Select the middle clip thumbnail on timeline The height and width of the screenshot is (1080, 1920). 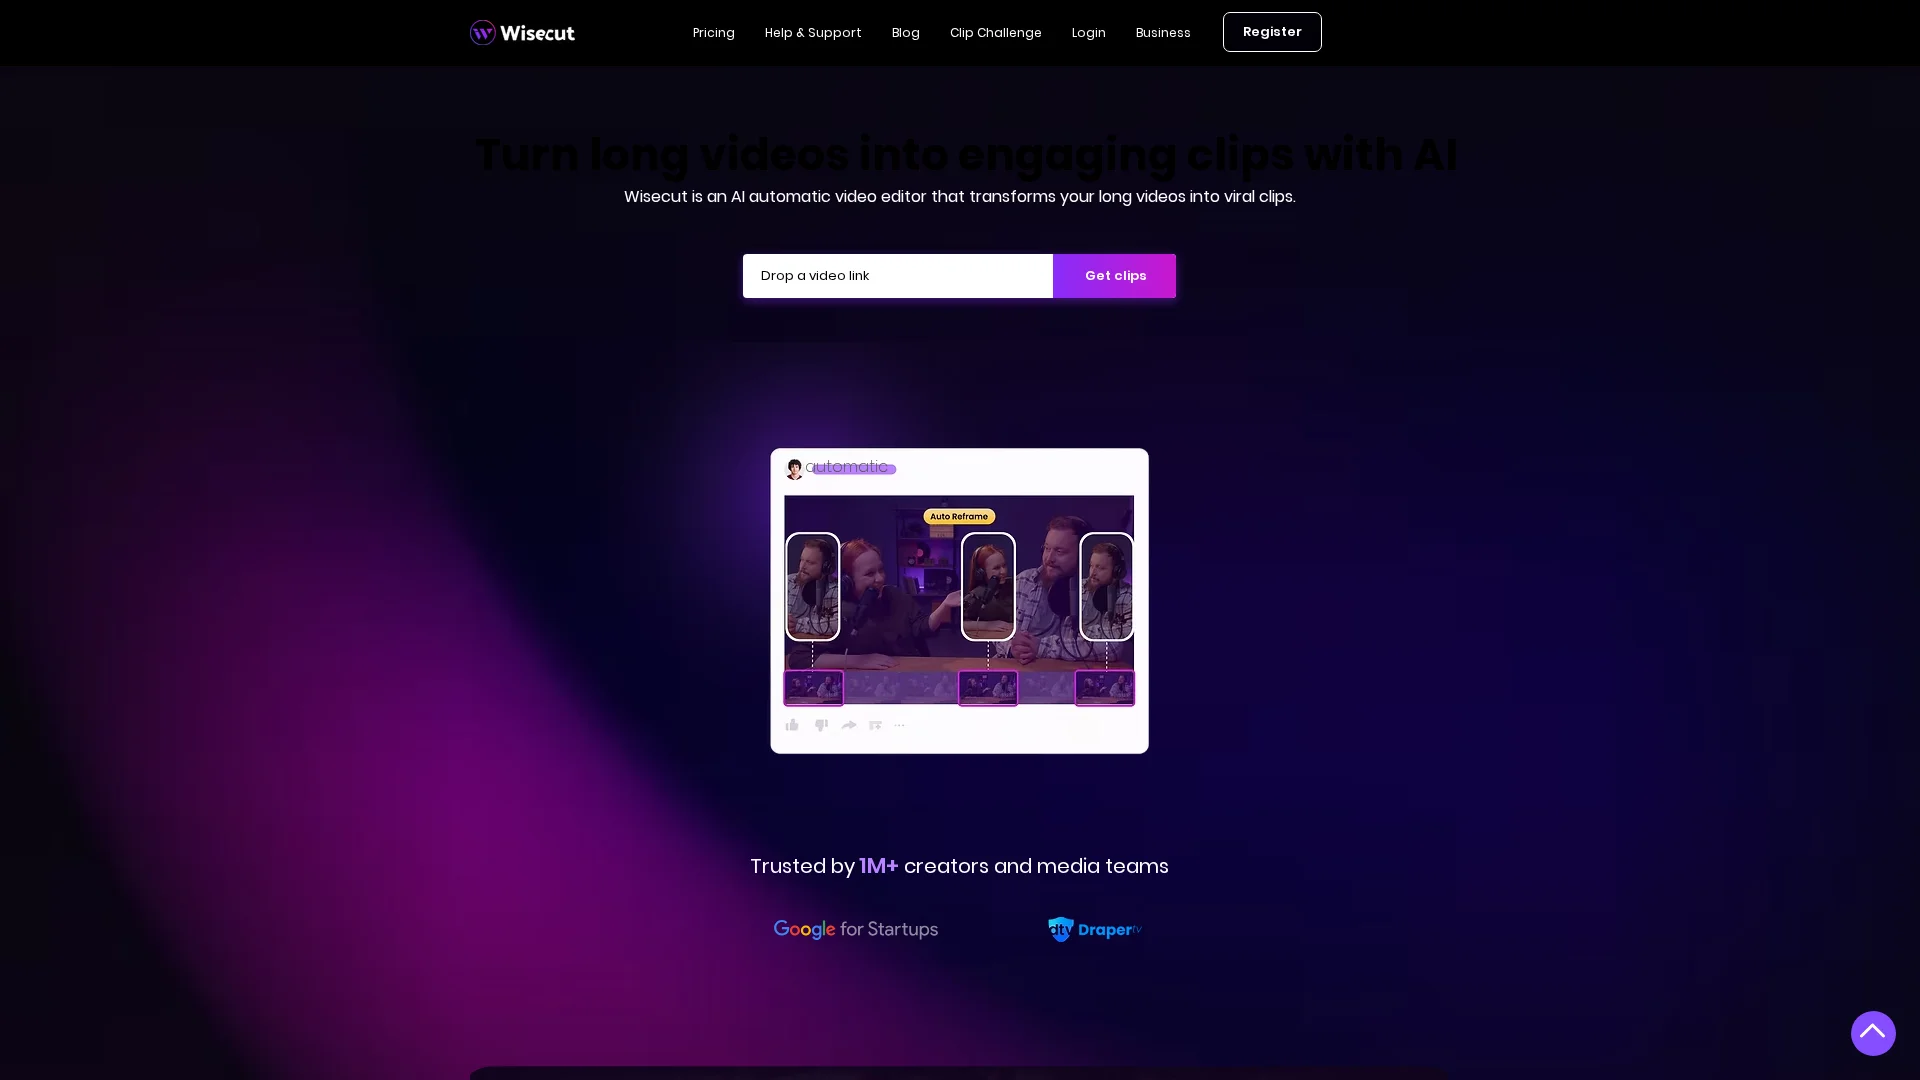pos(988,688)
